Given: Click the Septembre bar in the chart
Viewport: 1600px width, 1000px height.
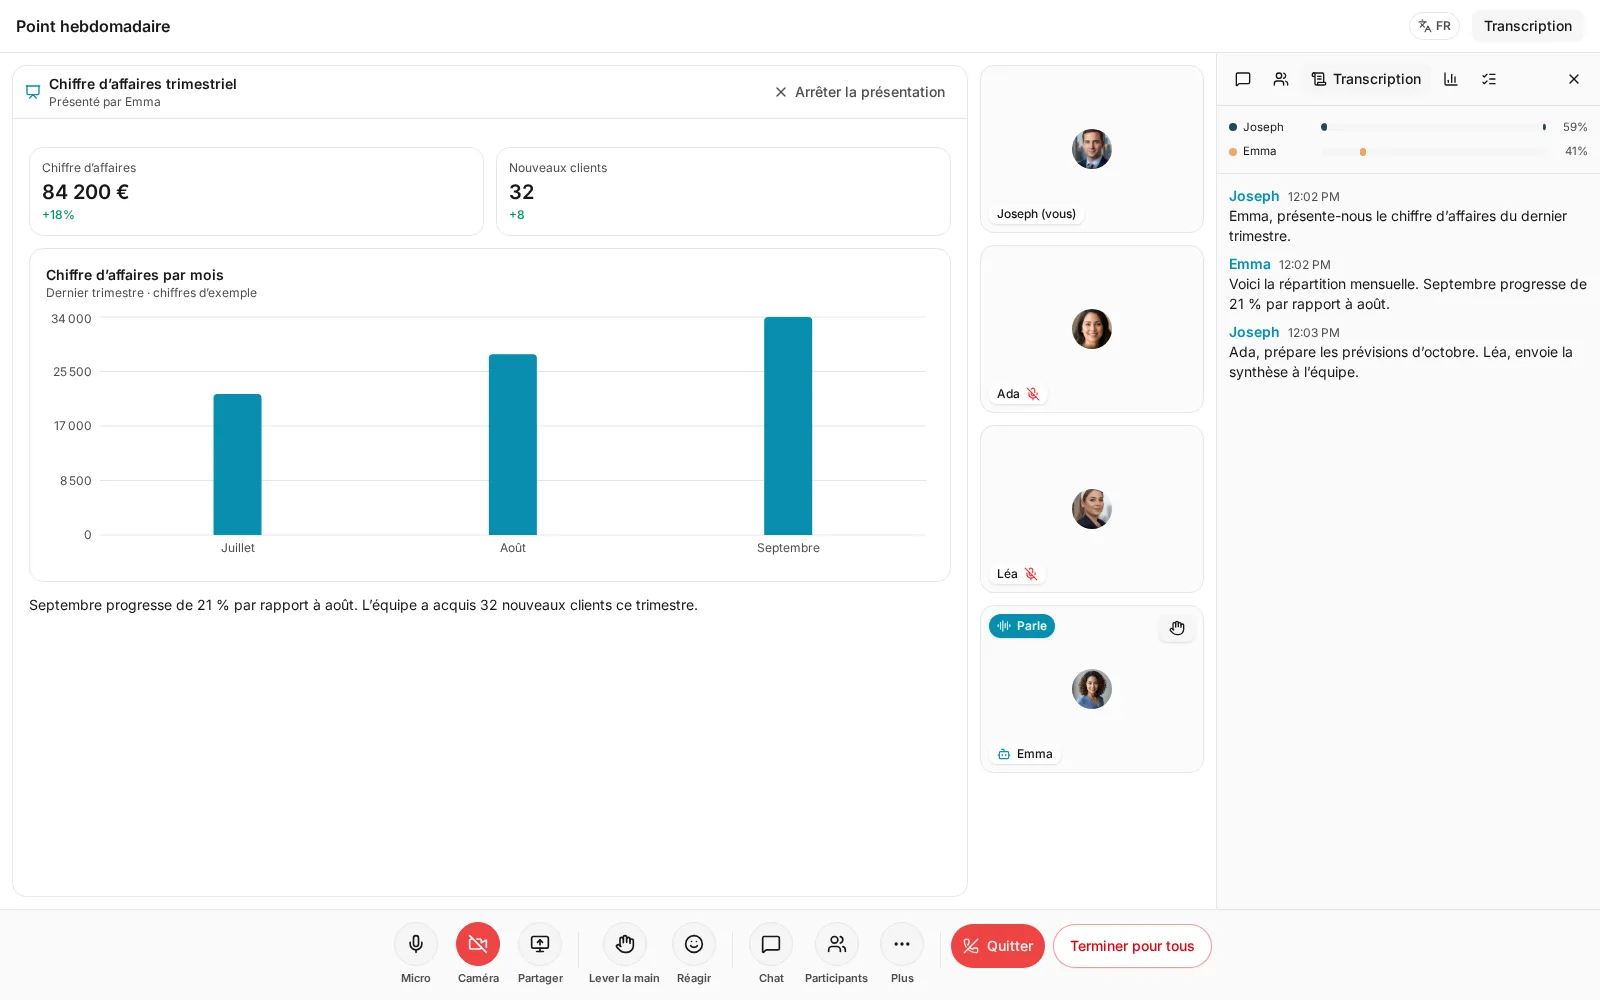Looking at the screenshot, I should (x=788, y=426).
